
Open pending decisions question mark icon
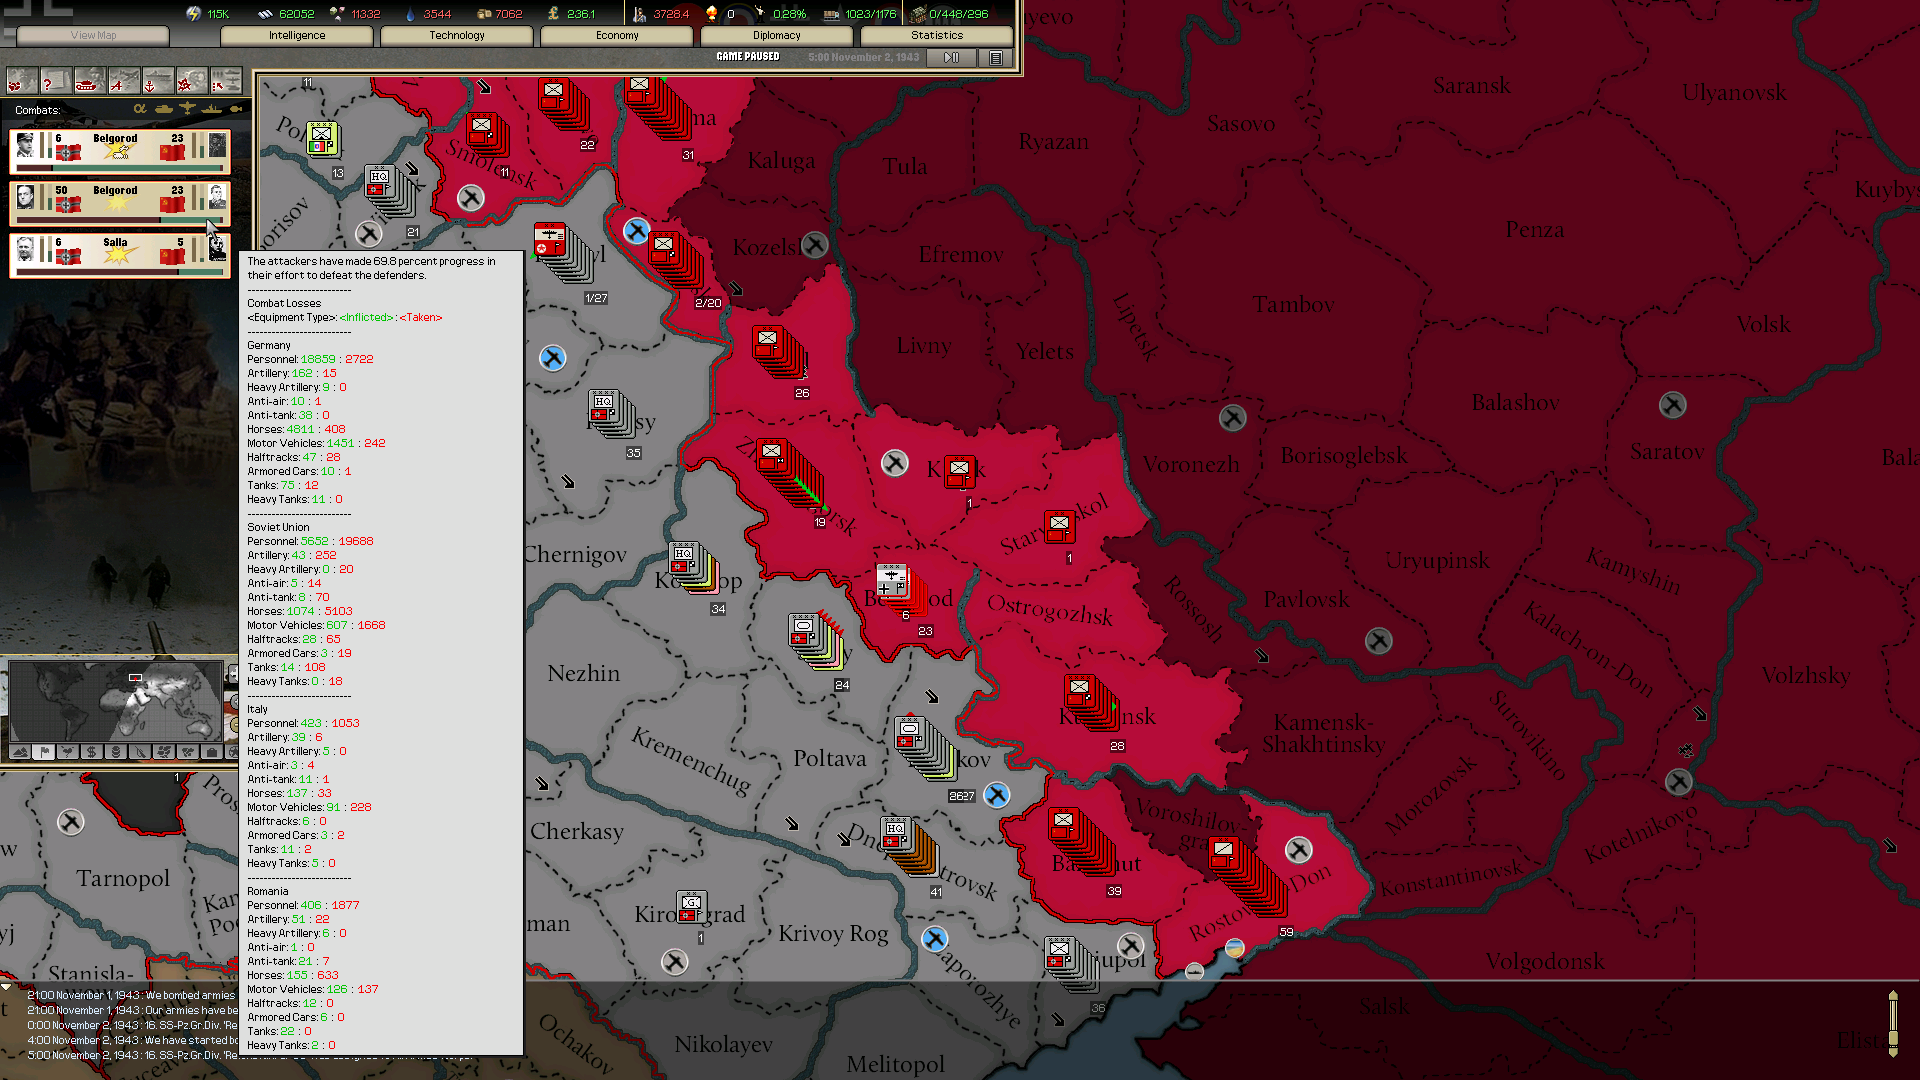pyautogui.click(x=56, y=81)
